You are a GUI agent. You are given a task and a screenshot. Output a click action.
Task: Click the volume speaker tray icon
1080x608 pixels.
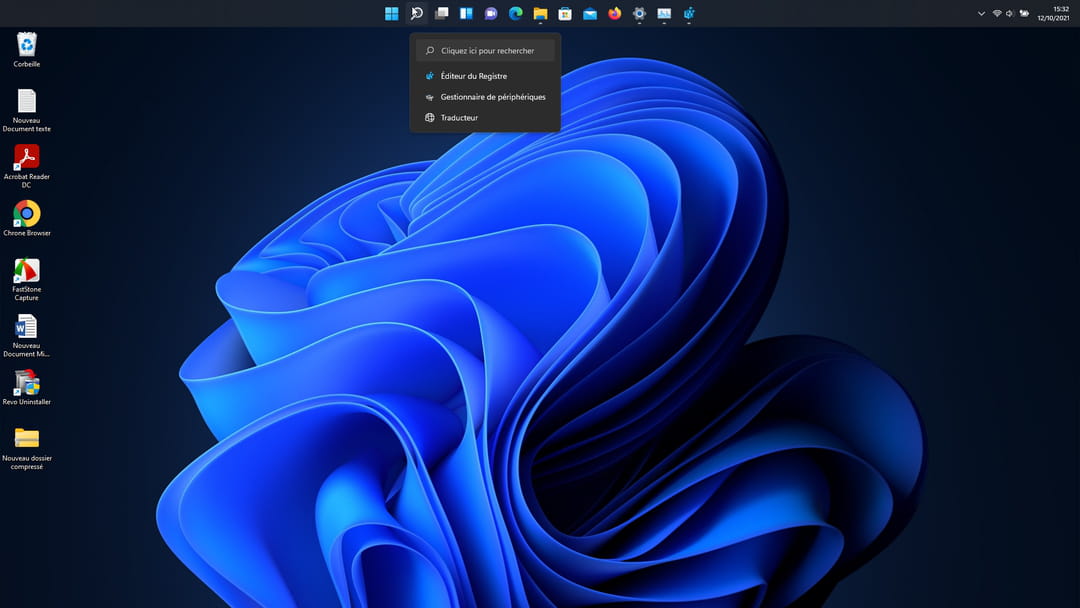click(x=1010, y=13)
